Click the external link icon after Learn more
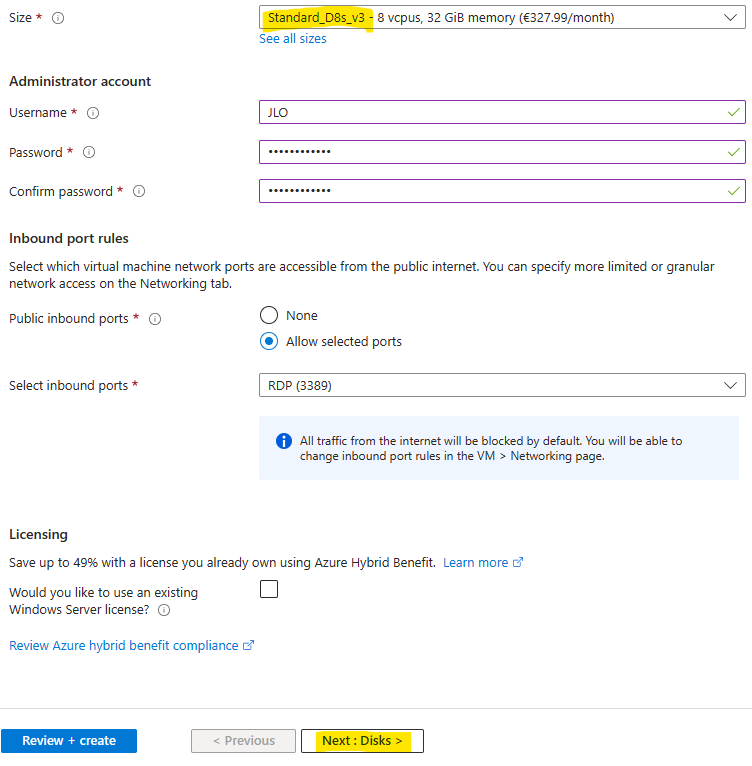The image size is (752, 766). coord(518,563)
